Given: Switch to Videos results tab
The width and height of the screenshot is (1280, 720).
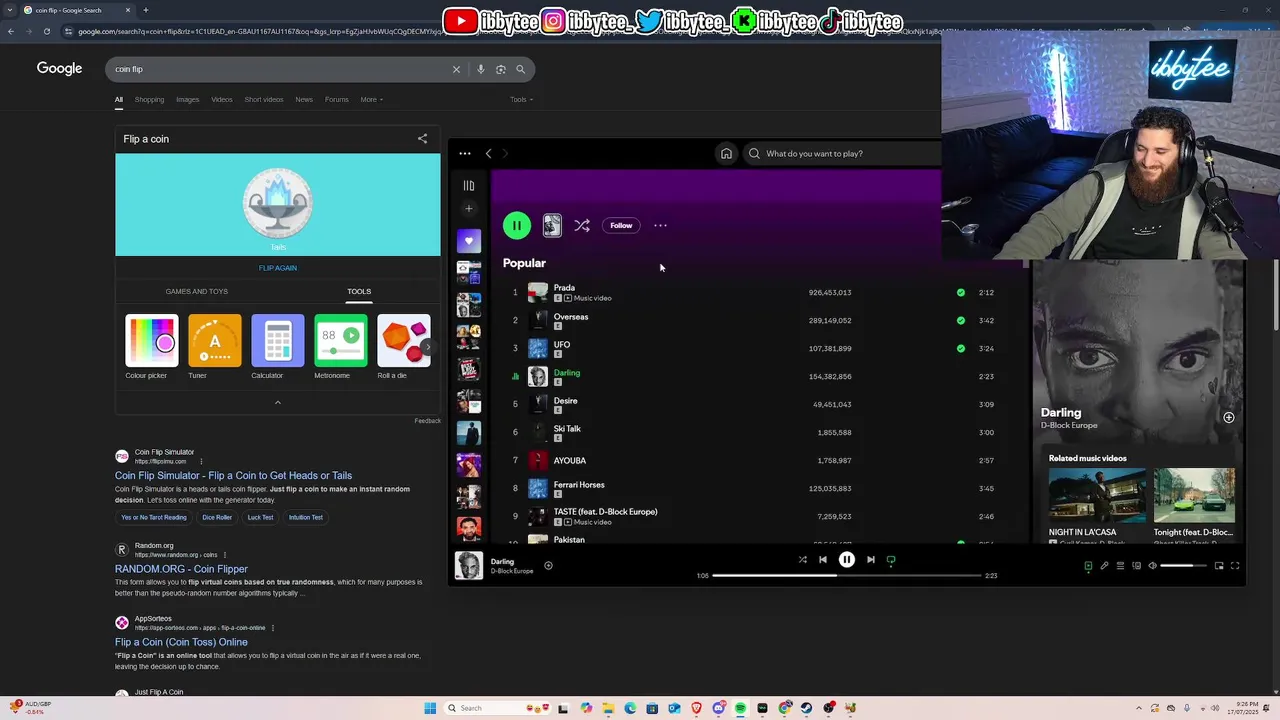Looking at the screenshot, I should click(222, 99).
